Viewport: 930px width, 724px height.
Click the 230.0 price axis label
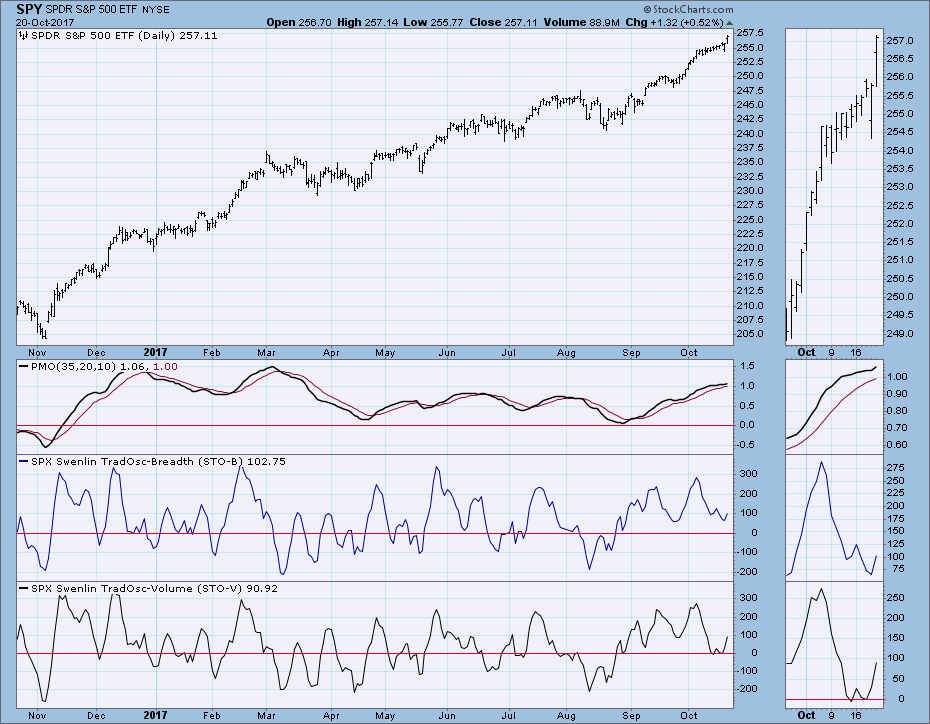(751, 191)
